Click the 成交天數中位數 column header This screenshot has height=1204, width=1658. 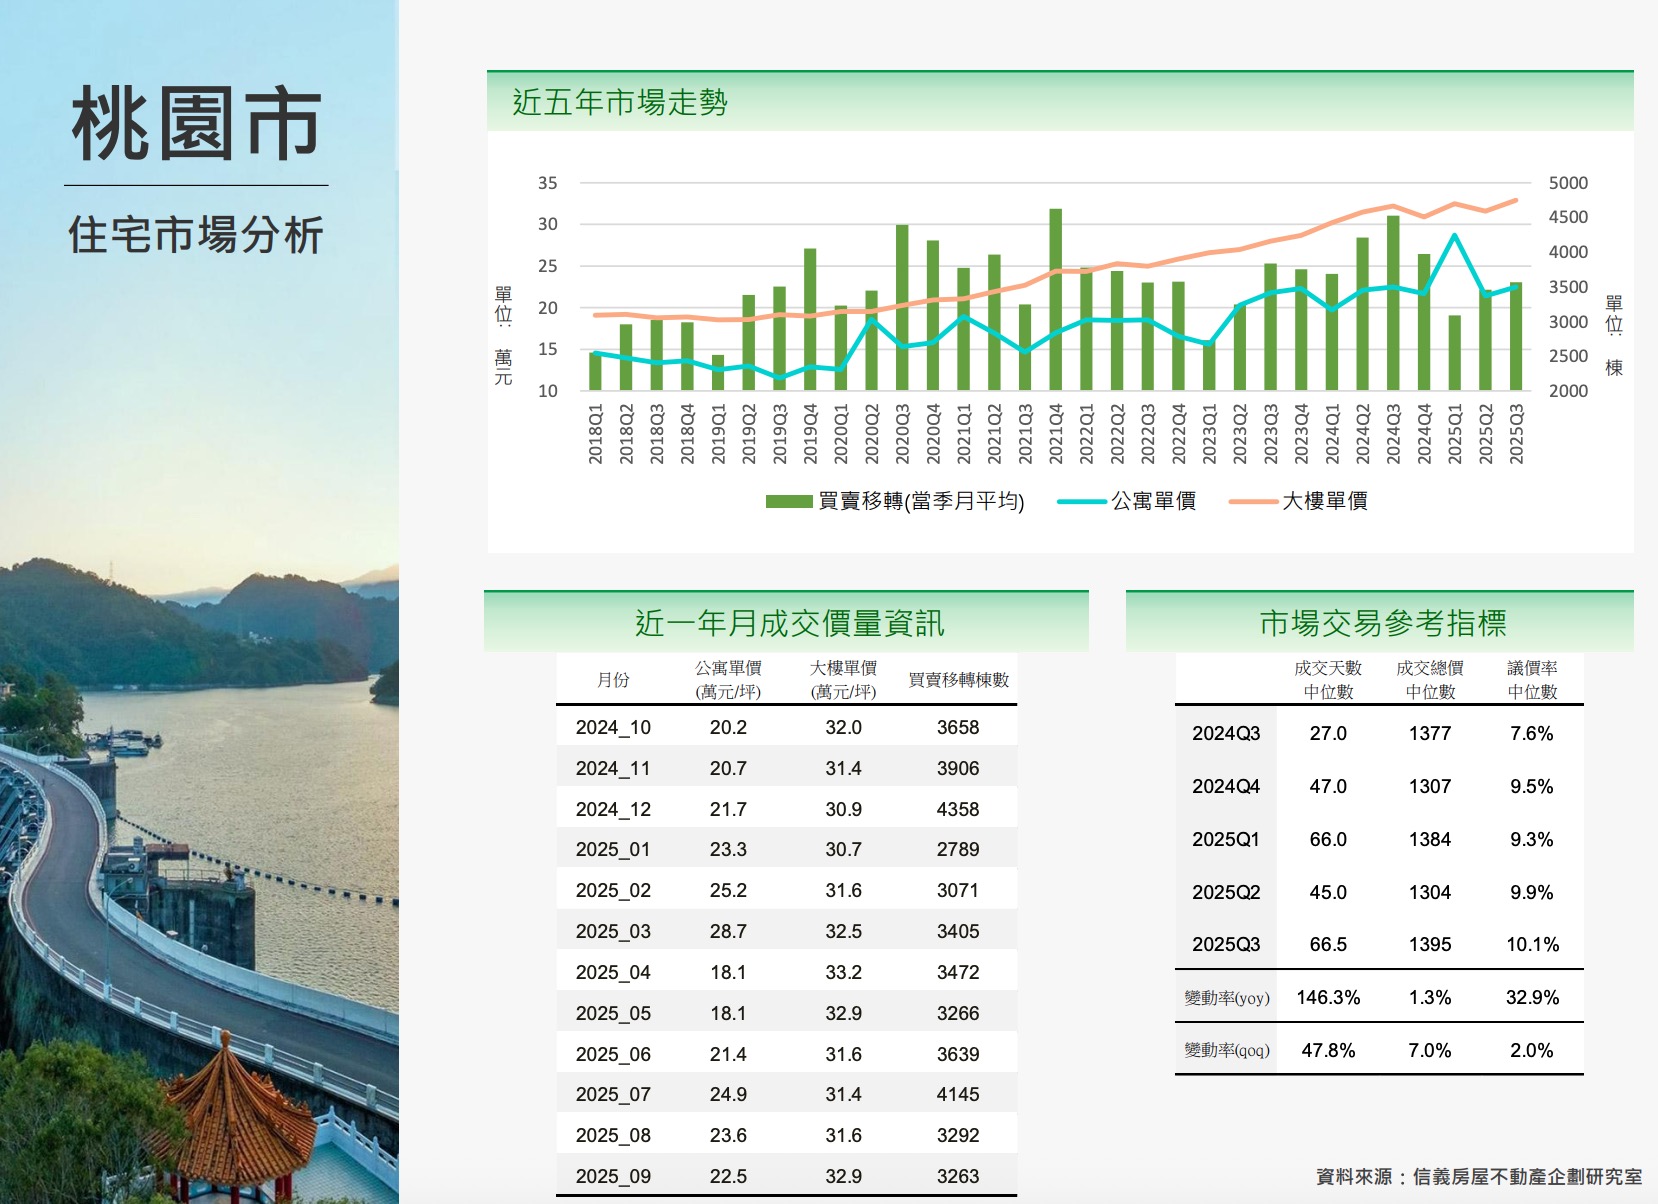pyautogui.click(x=1328, y=680)
